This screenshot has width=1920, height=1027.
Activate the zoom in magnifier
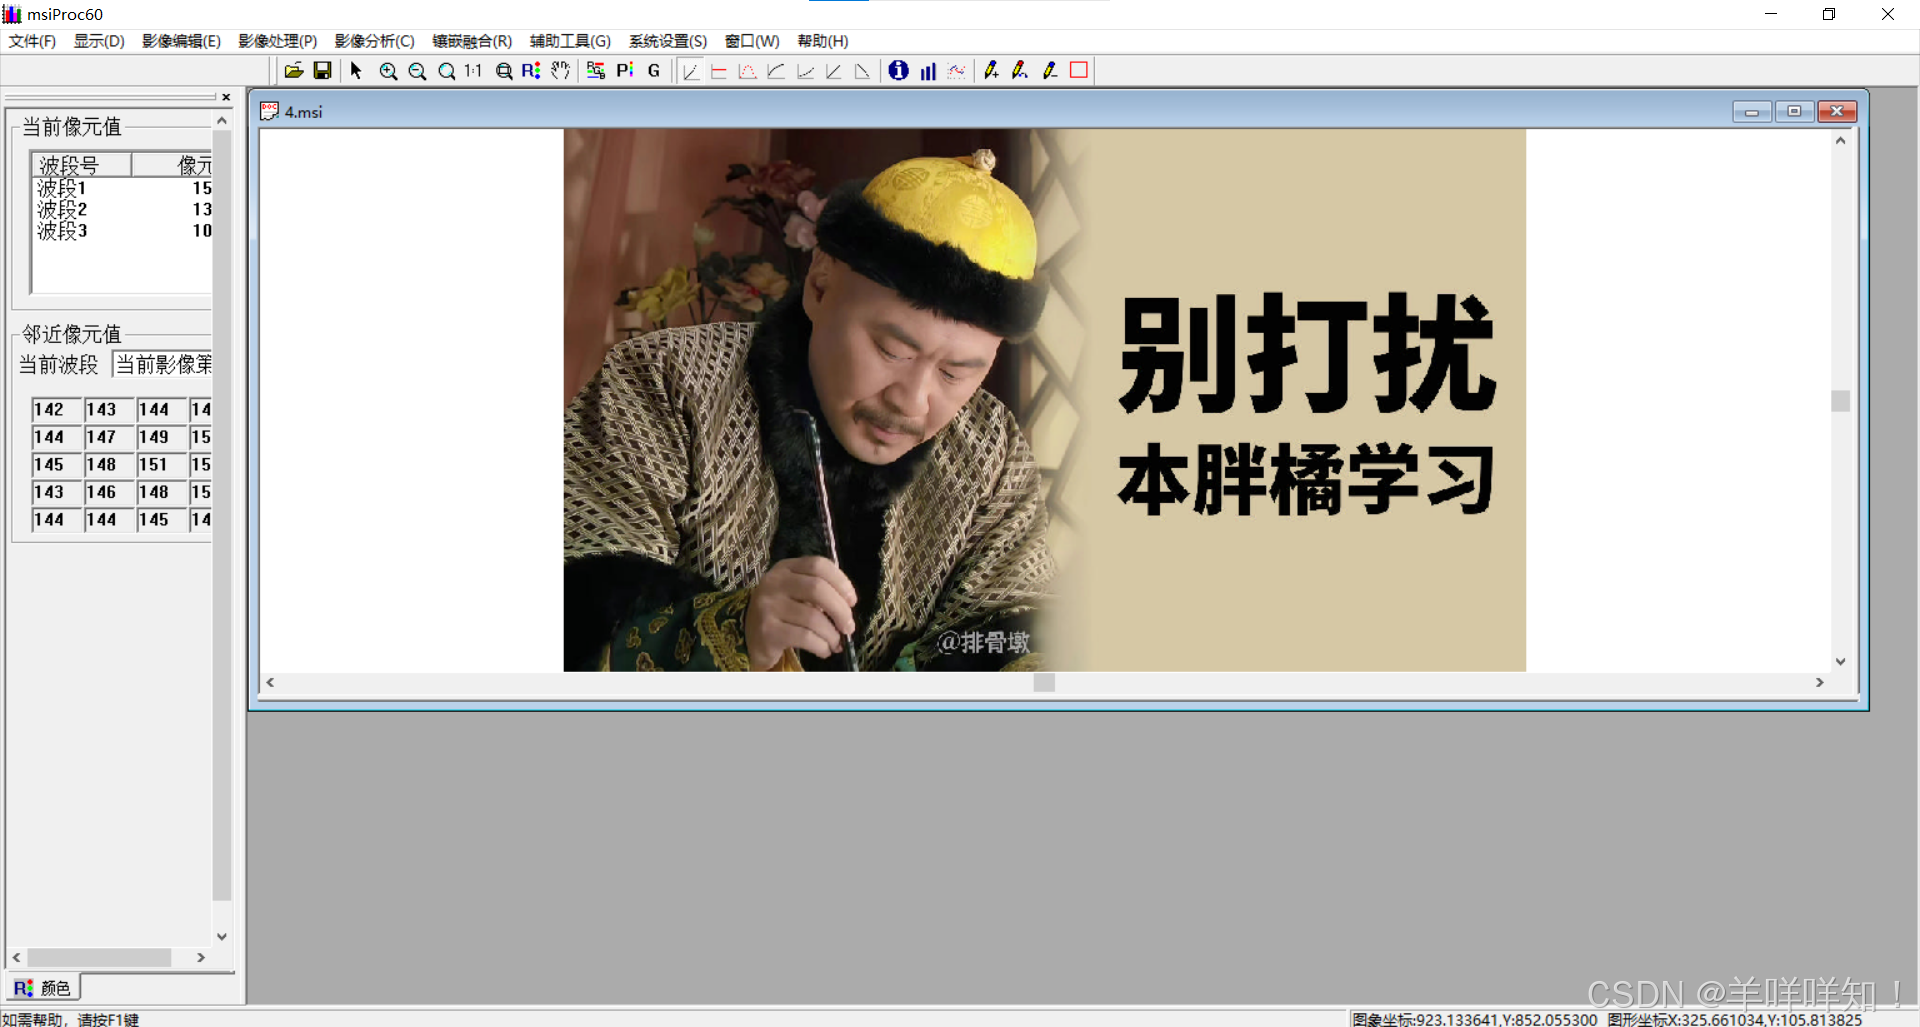(388, 71)
